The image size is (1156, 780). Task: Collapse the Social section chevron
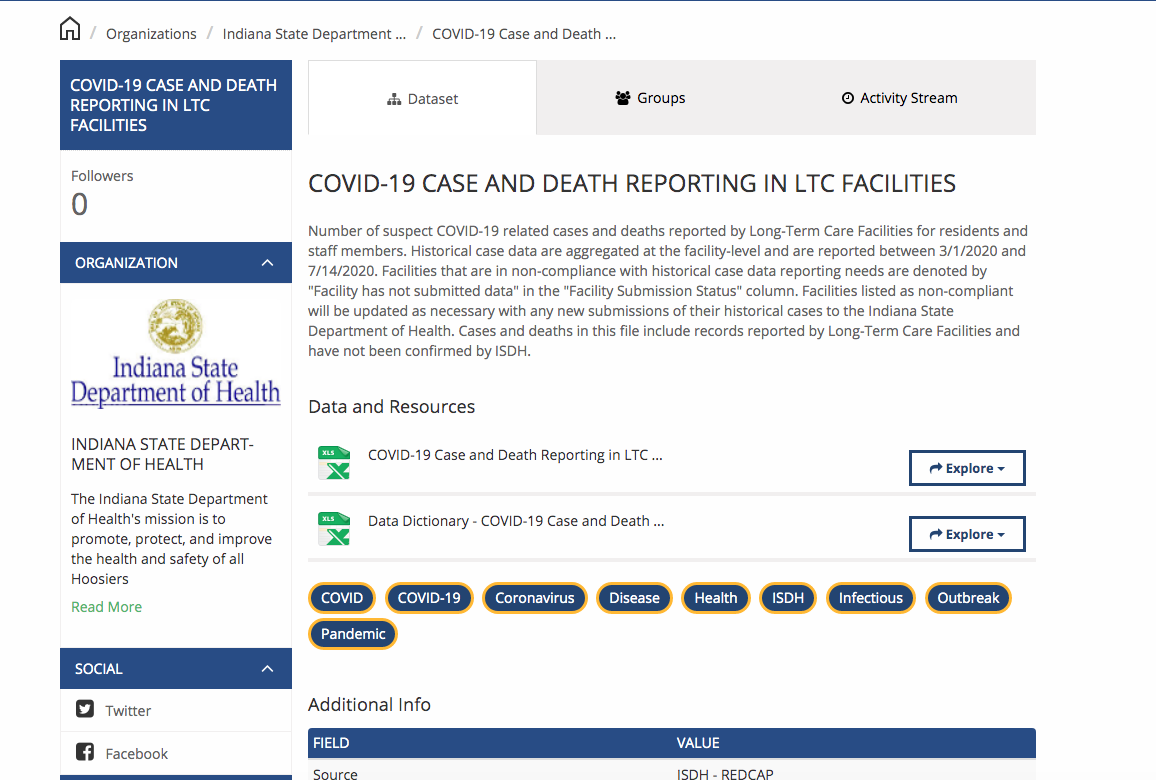267,669
